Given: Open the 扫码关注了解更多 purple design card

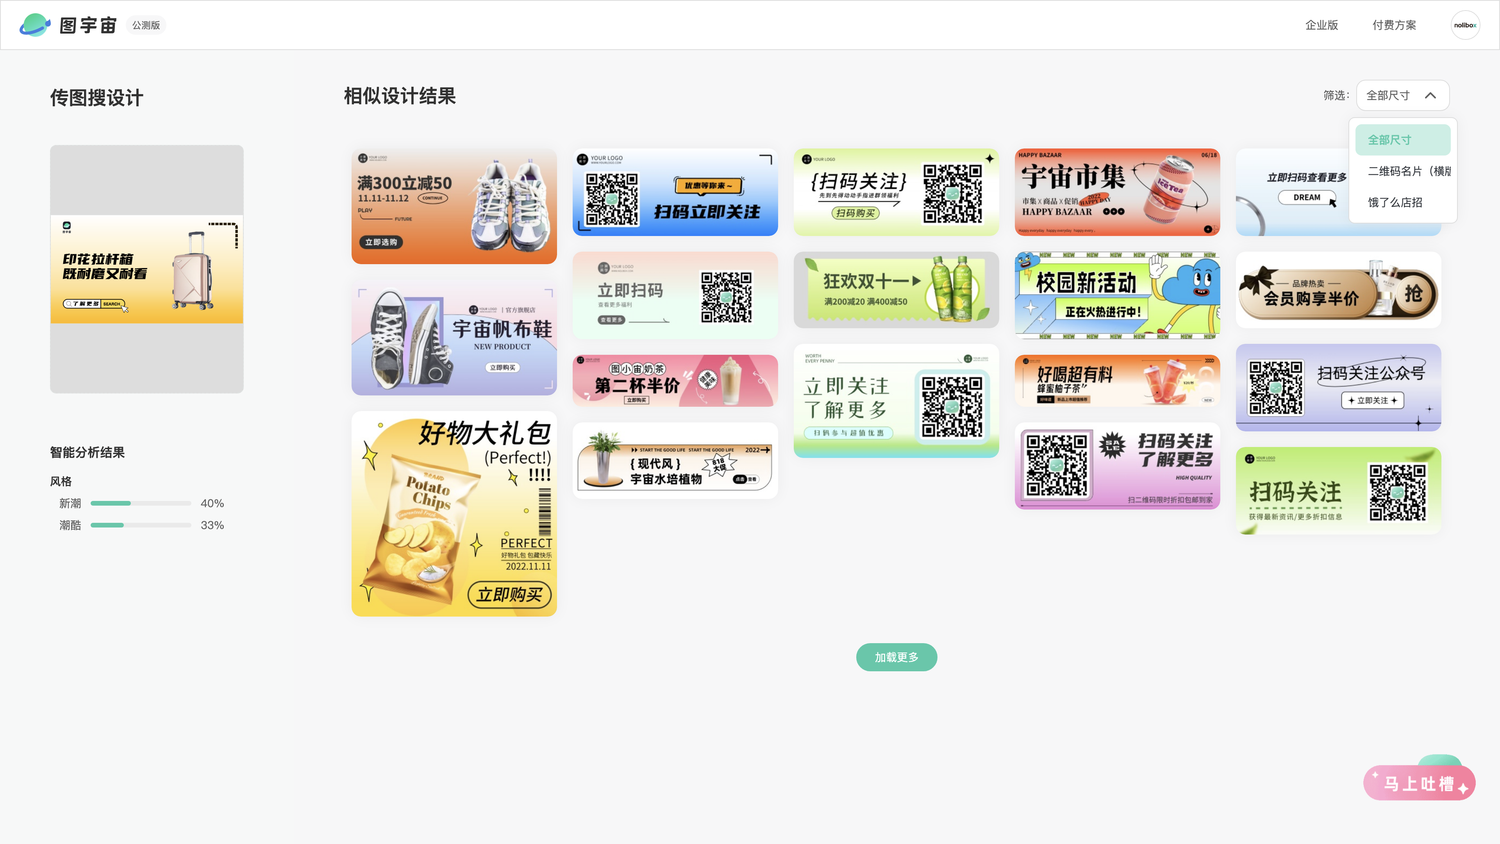Looking at the screenshot, I should (1117, 465).
